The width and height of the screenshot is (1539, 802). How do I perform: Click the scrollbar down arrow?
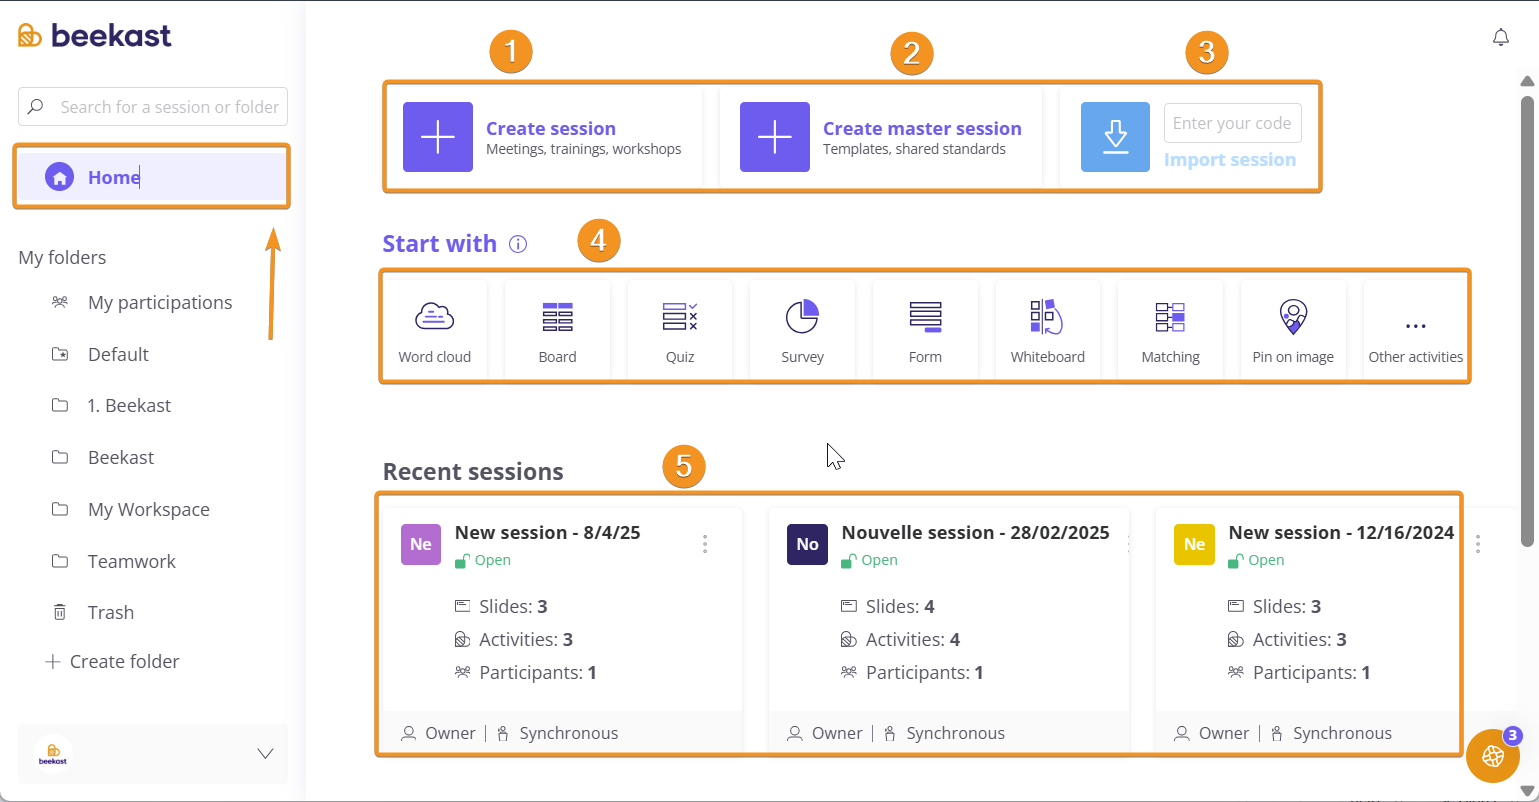(1527, 791)
